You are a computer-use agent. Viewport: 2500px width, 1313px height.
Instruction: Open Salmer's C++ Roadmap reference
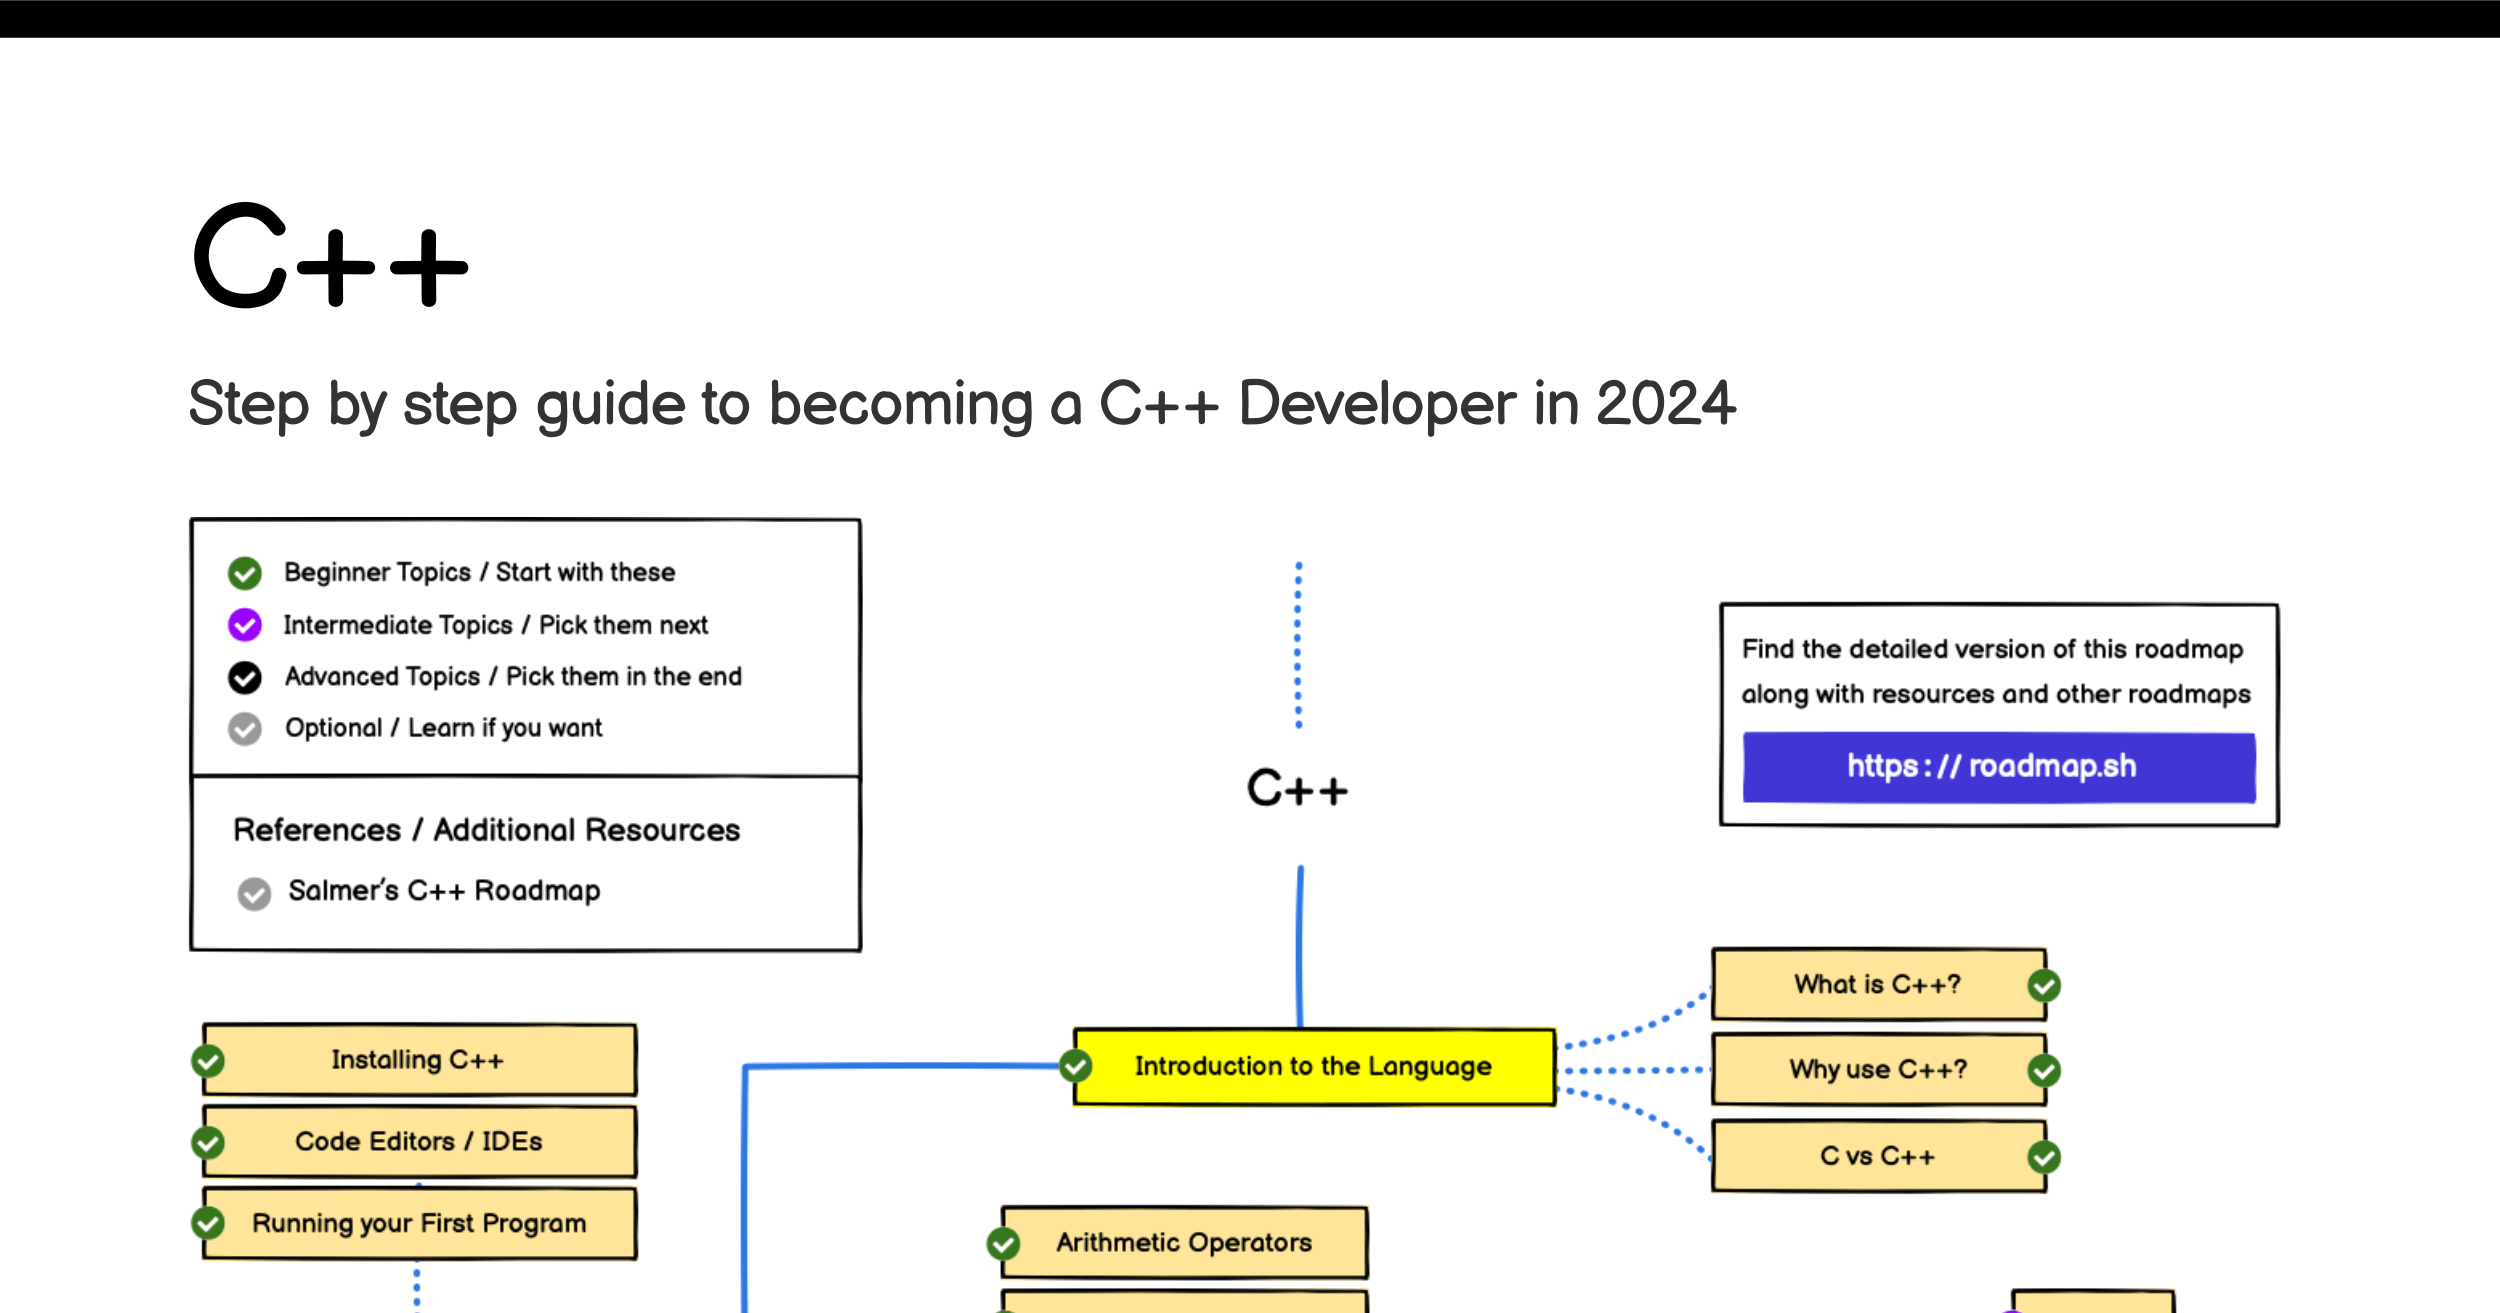tap(444, 890)
